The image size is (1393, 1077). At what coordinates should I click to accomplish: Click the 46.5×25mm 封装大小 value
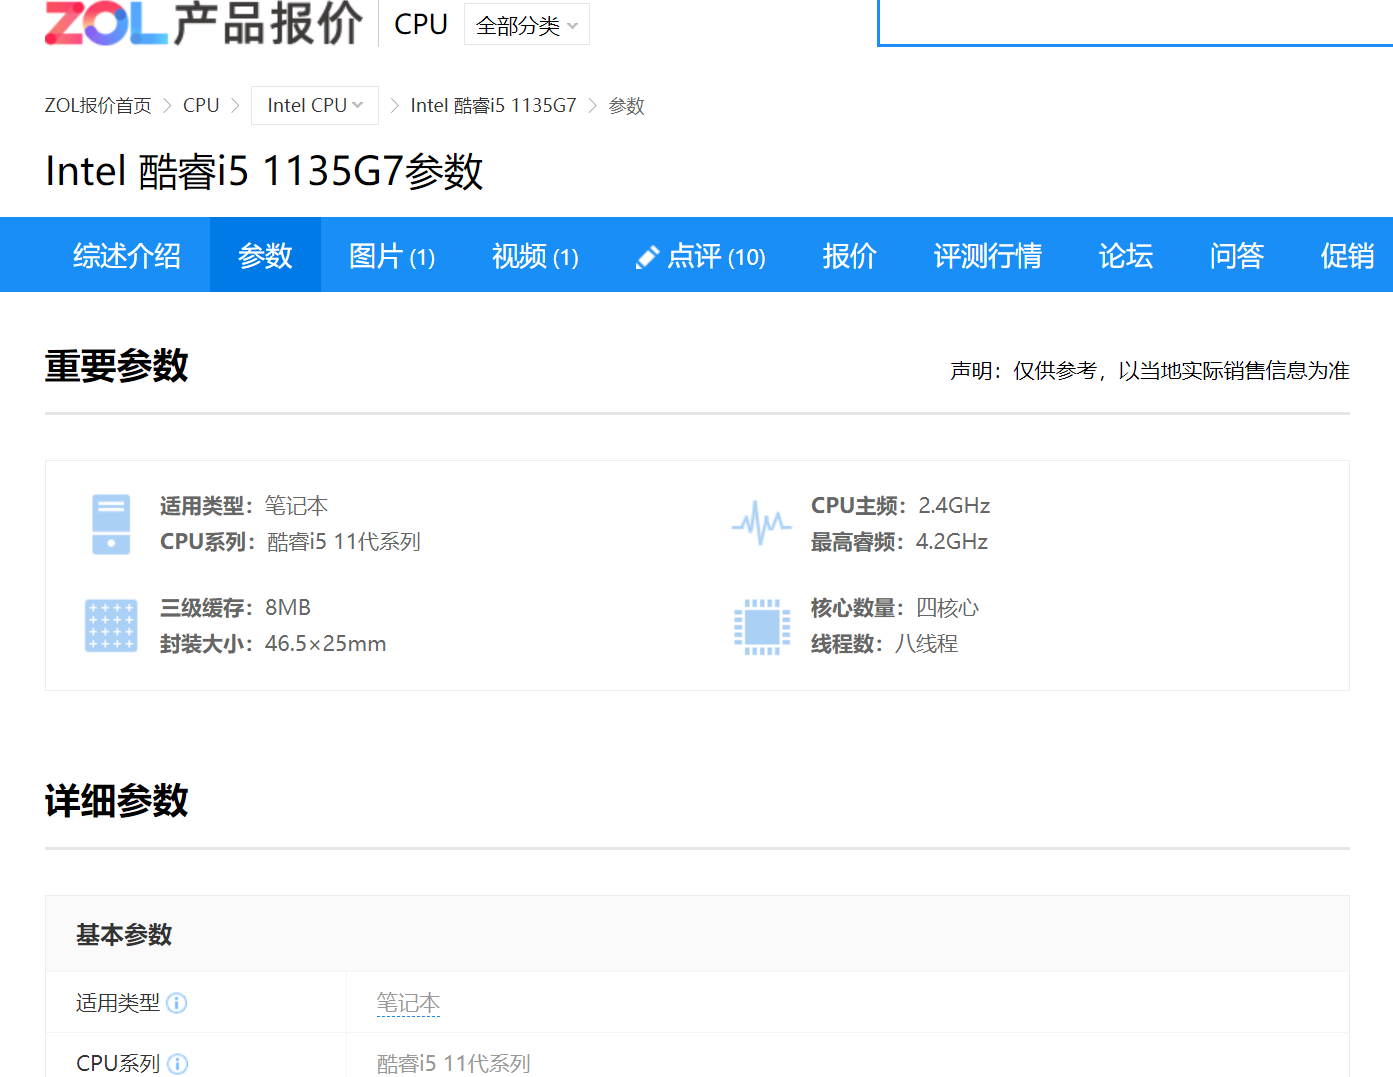[325, 644]
